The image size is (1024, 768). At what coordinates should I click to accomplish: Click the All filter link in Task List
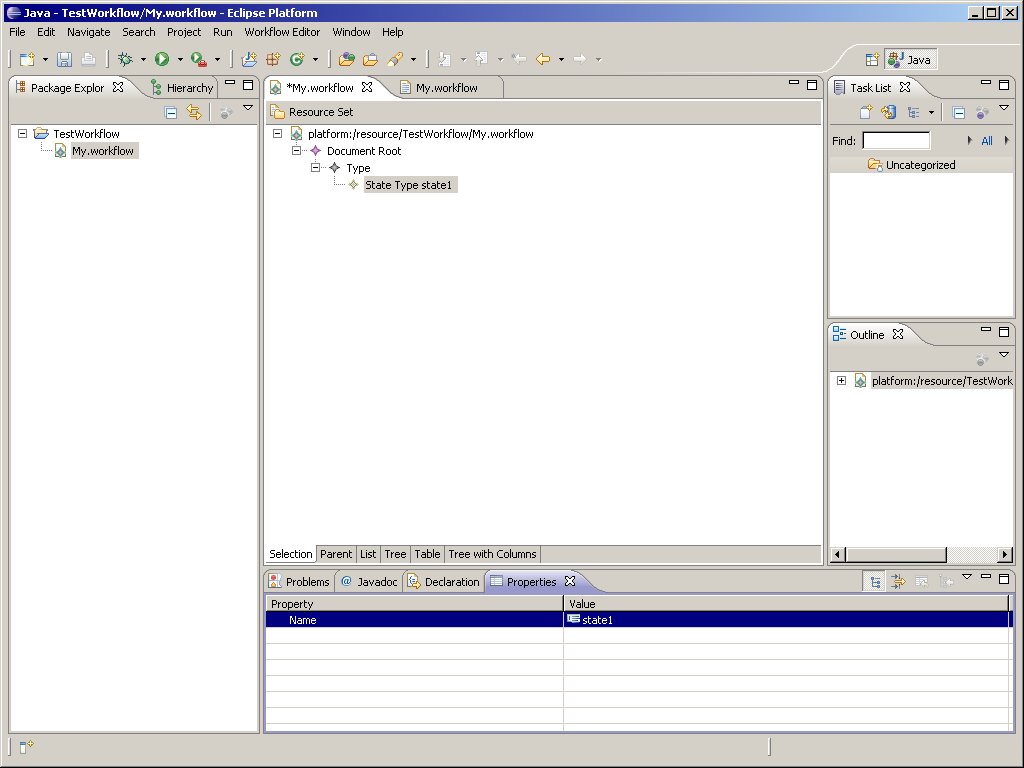pos(987,141)
